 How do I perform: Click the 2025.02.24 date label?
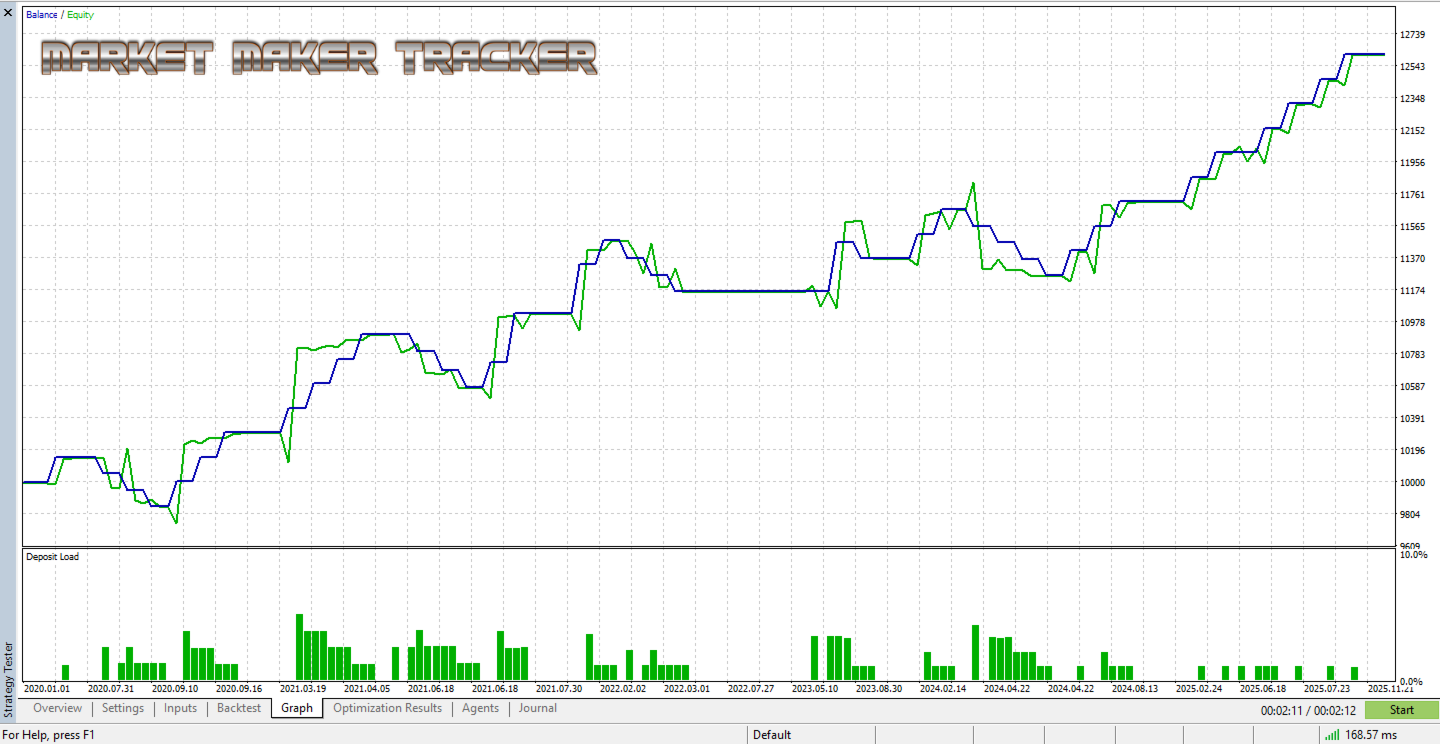pyautogui.click(x=1199, y=689)
